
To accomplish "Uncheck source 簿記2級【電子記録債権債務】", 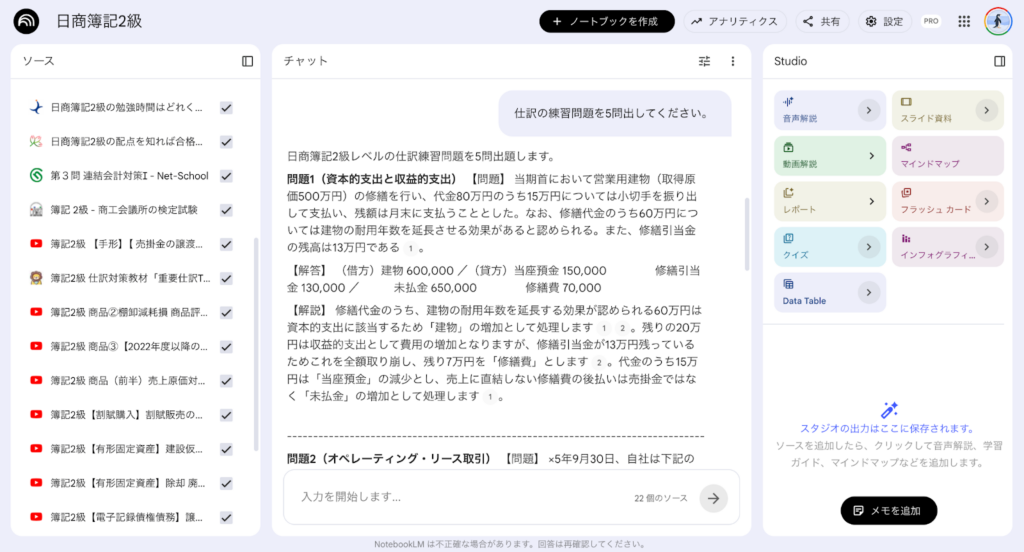I will [226, 517].
